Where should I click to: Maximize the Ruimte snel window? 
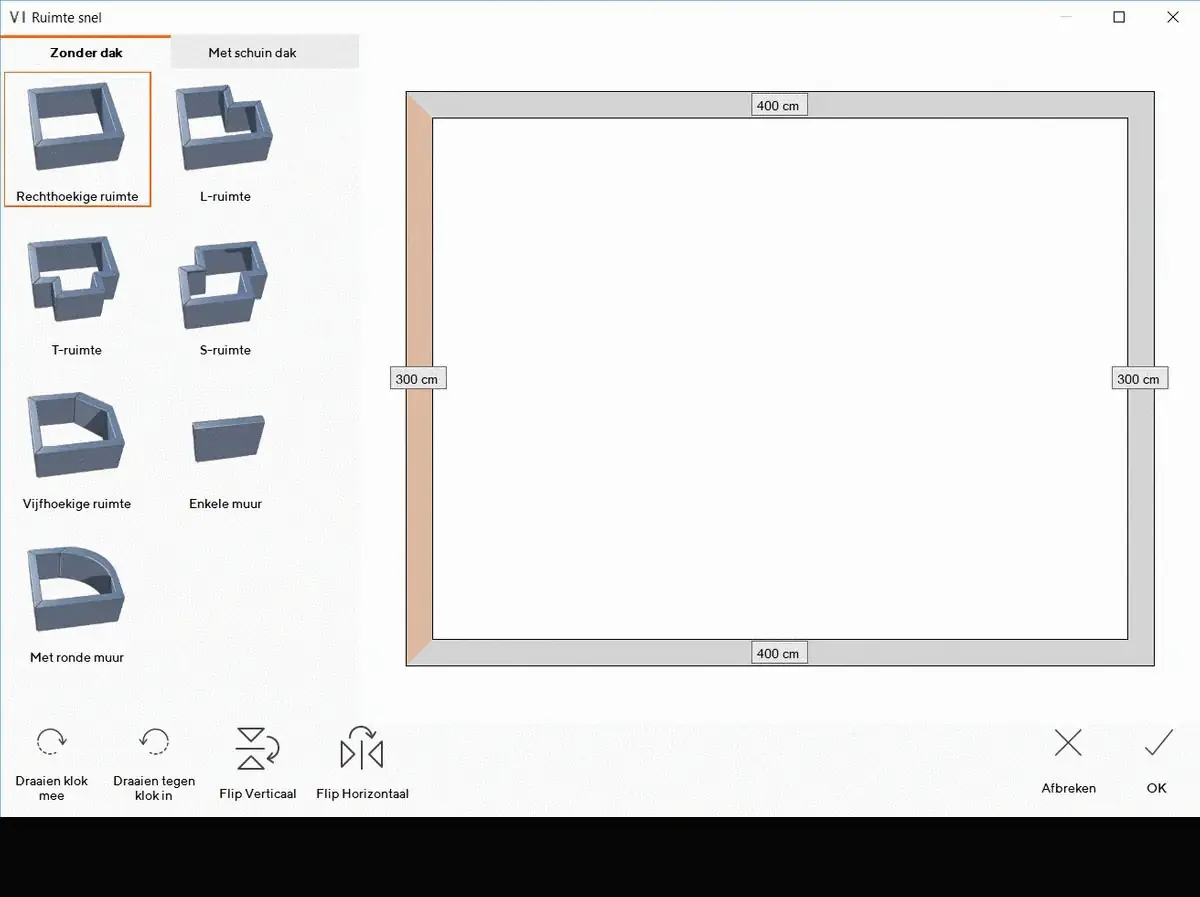[1119, 17]
